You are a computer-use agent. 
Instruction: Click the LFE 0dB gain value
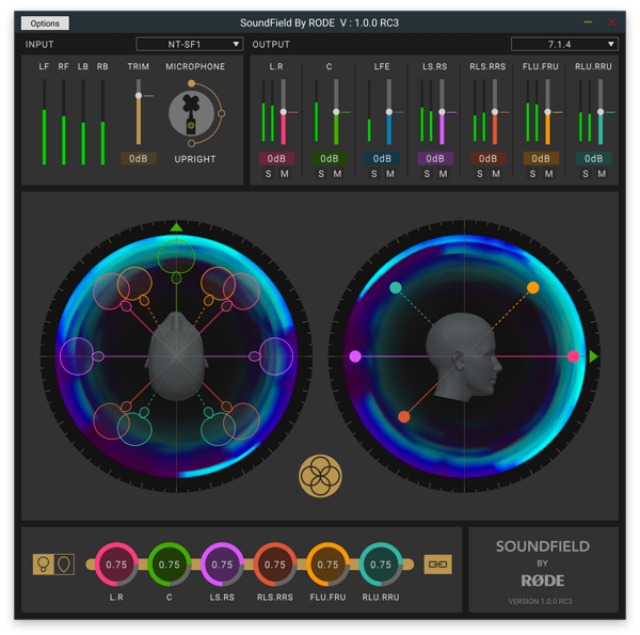[382, 158]
